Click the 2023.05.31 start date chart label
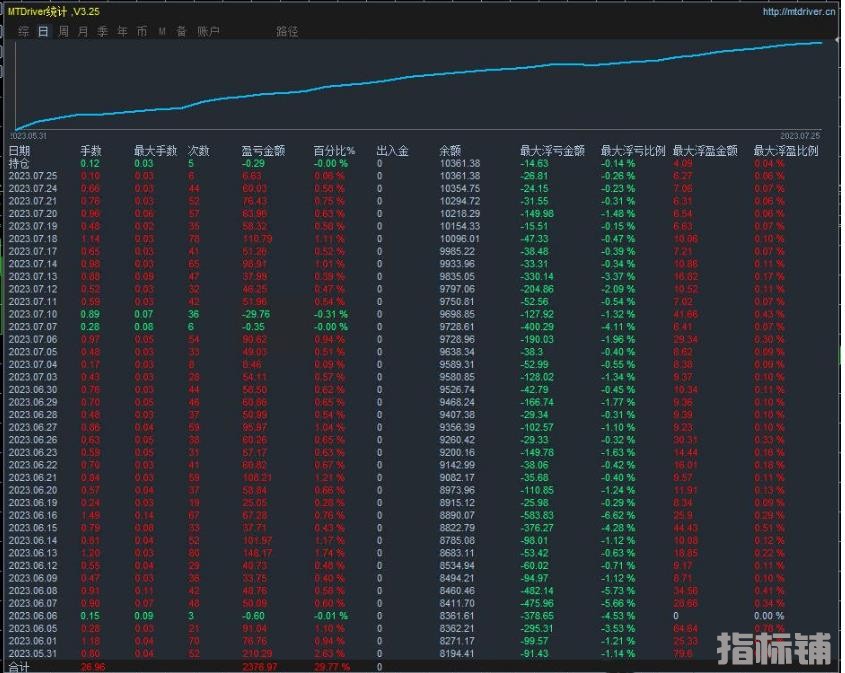The height and width of the screenshot is (673, 845). 30,135
